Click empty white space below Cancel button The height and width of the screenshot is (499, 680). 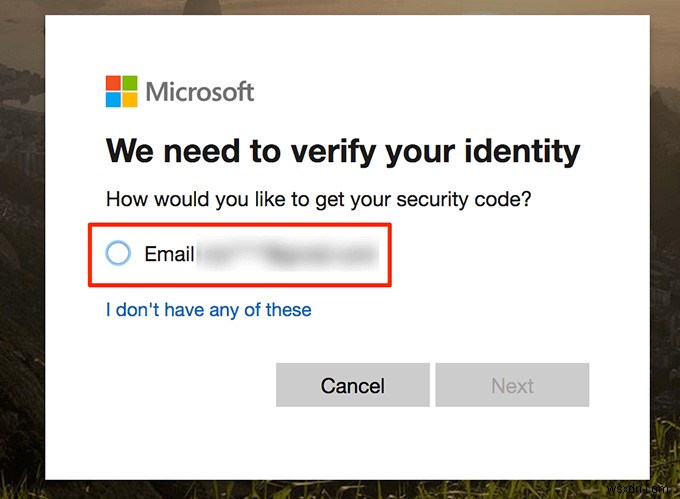click(352, 440)
